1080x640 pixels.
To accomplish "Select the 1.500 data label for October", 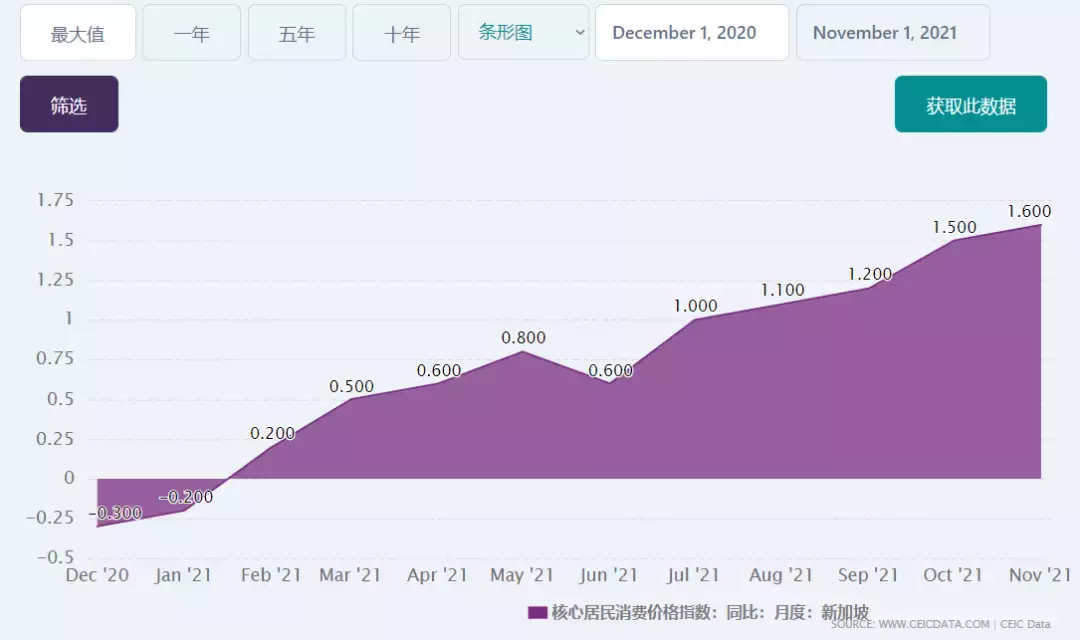I will pos(954,228).
